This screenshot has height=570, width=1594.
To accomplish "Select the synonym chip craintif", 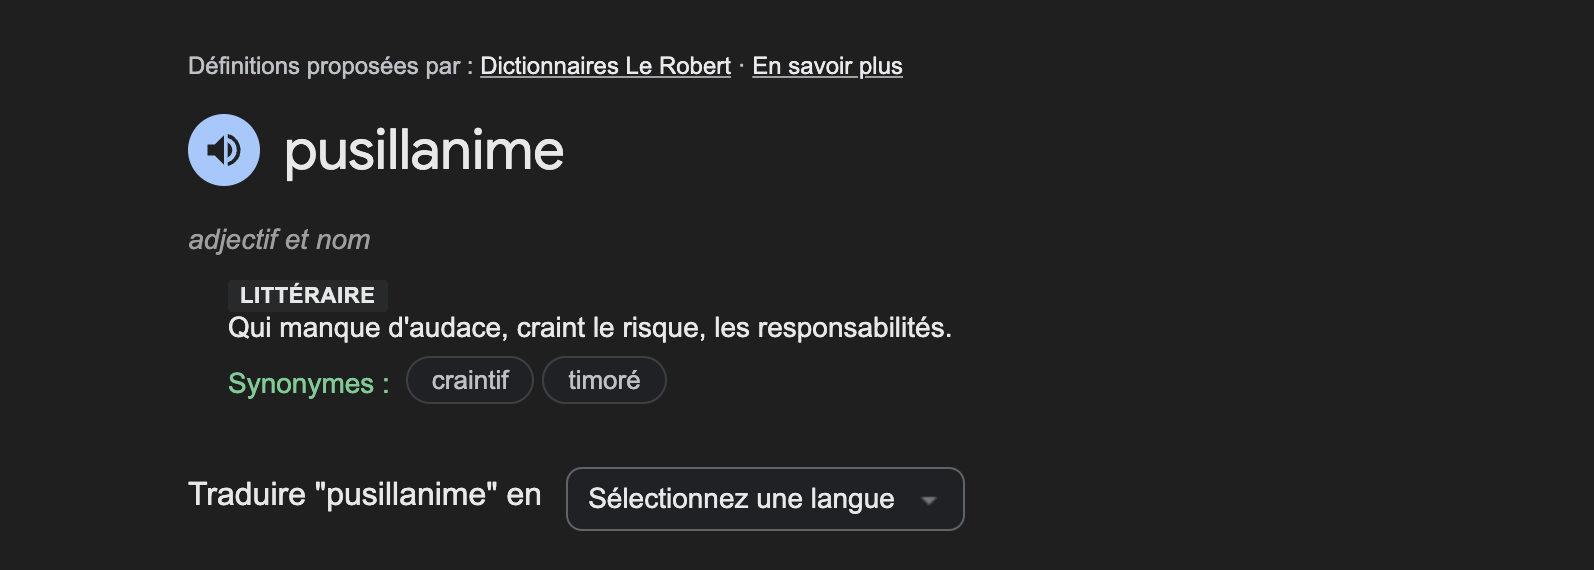I will point(470,380).
